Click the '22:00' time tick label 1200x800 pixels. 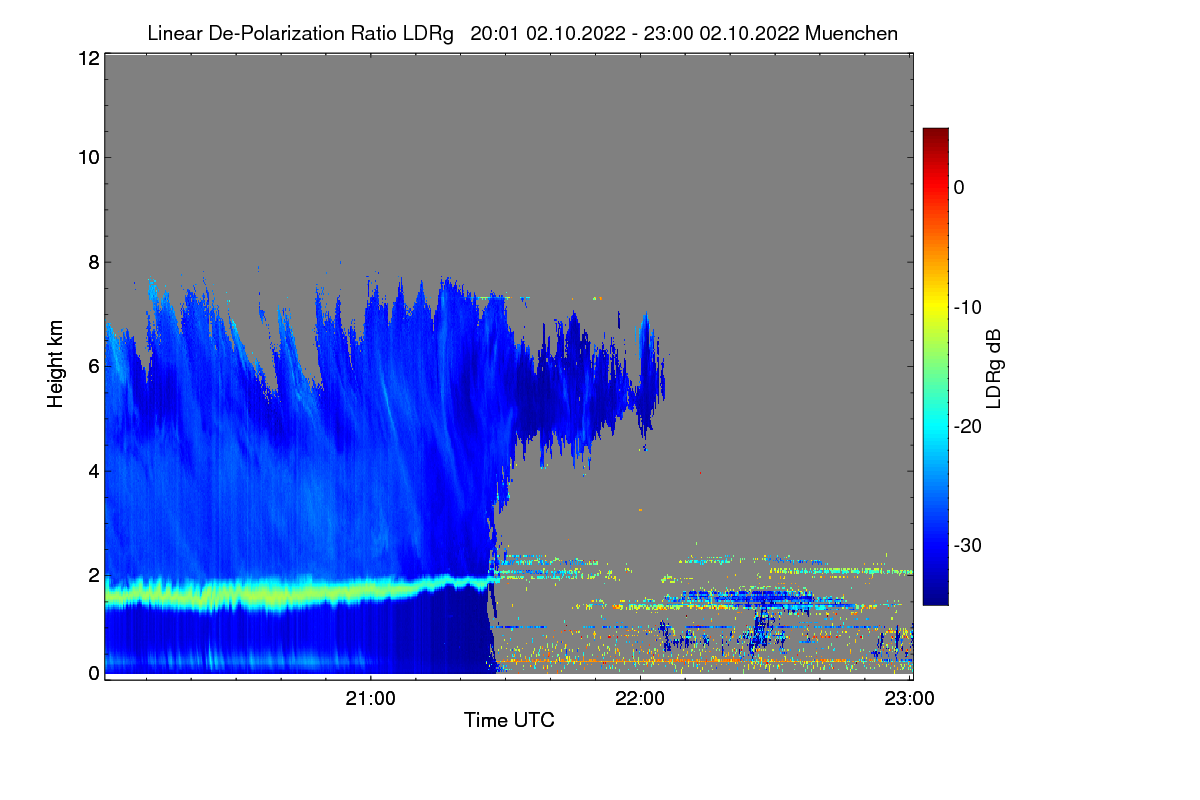coord(641,699)
